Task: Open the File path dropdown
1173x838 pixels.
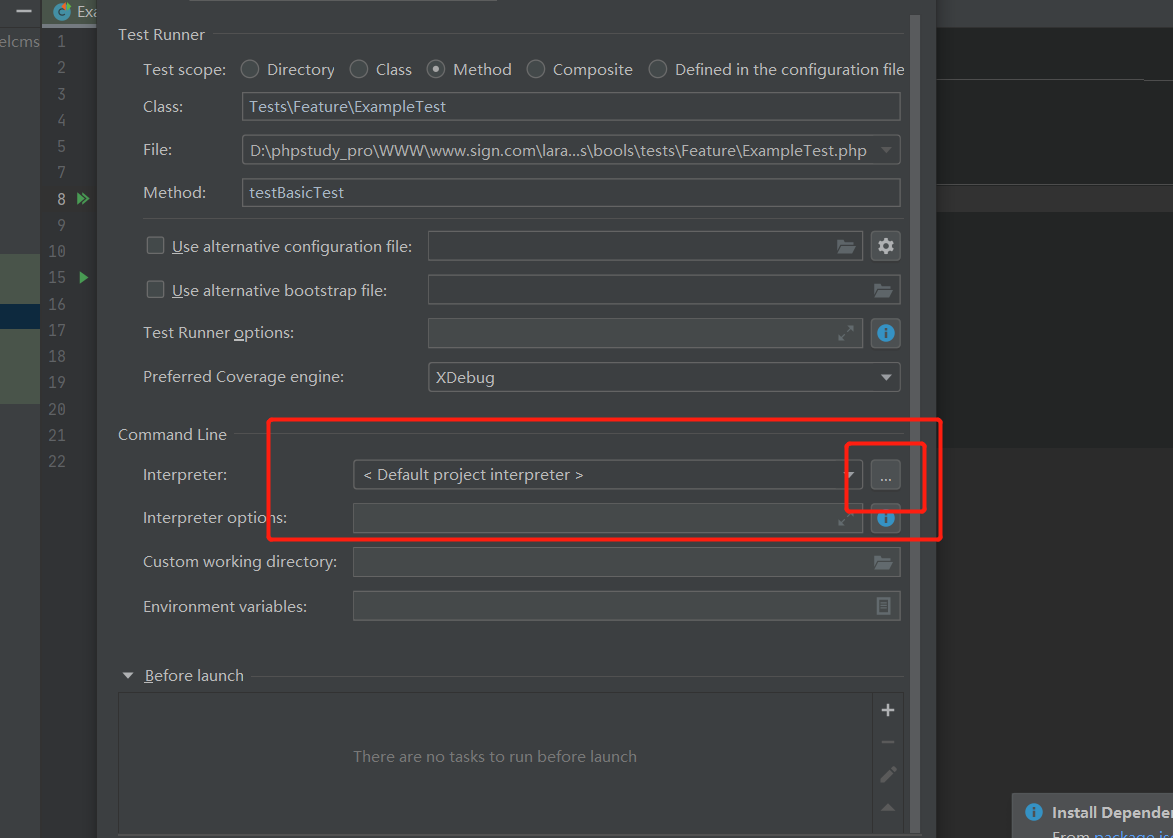Action: 886,150
